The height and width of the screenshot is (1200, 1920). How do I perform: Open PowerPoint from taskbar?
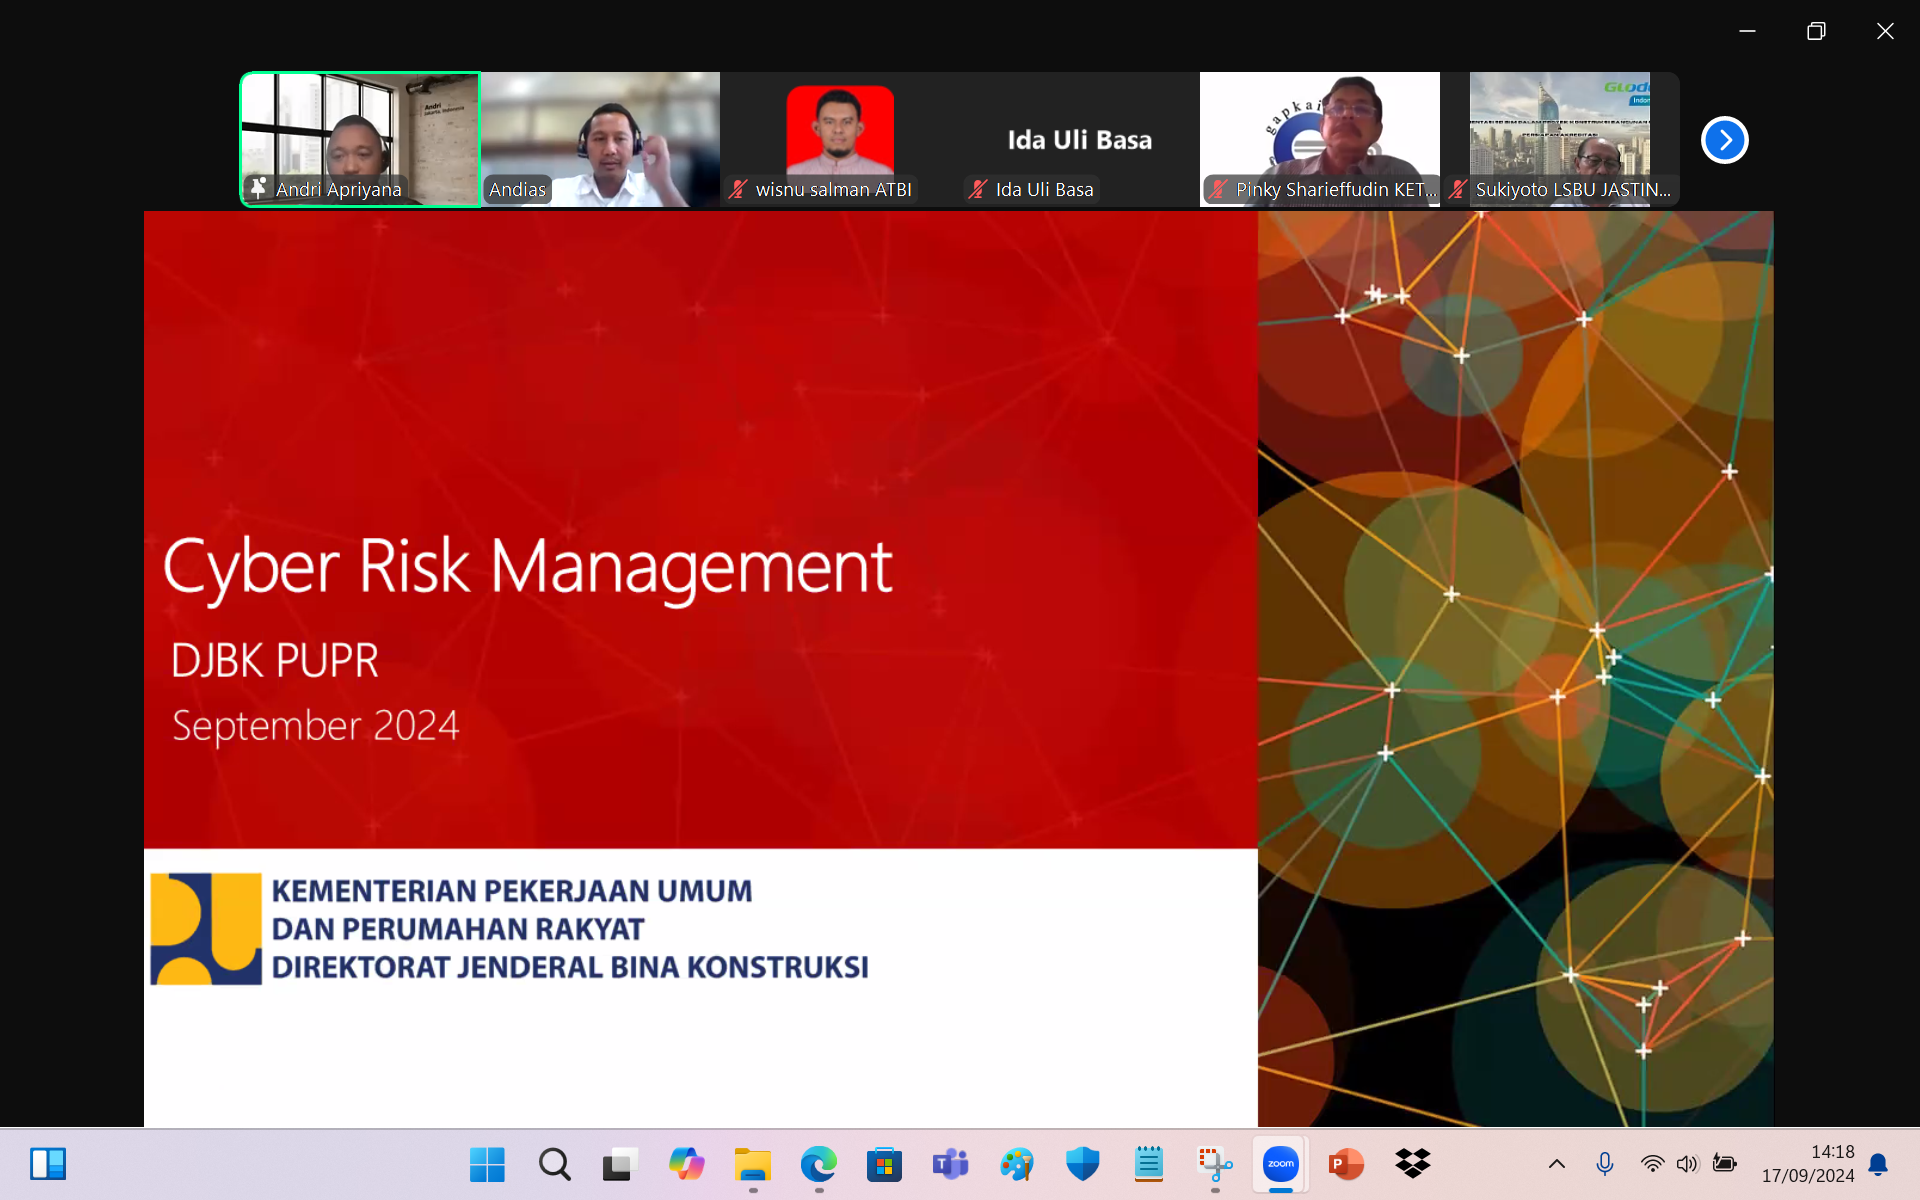pyautogui.click(x=1346, y=1164)
